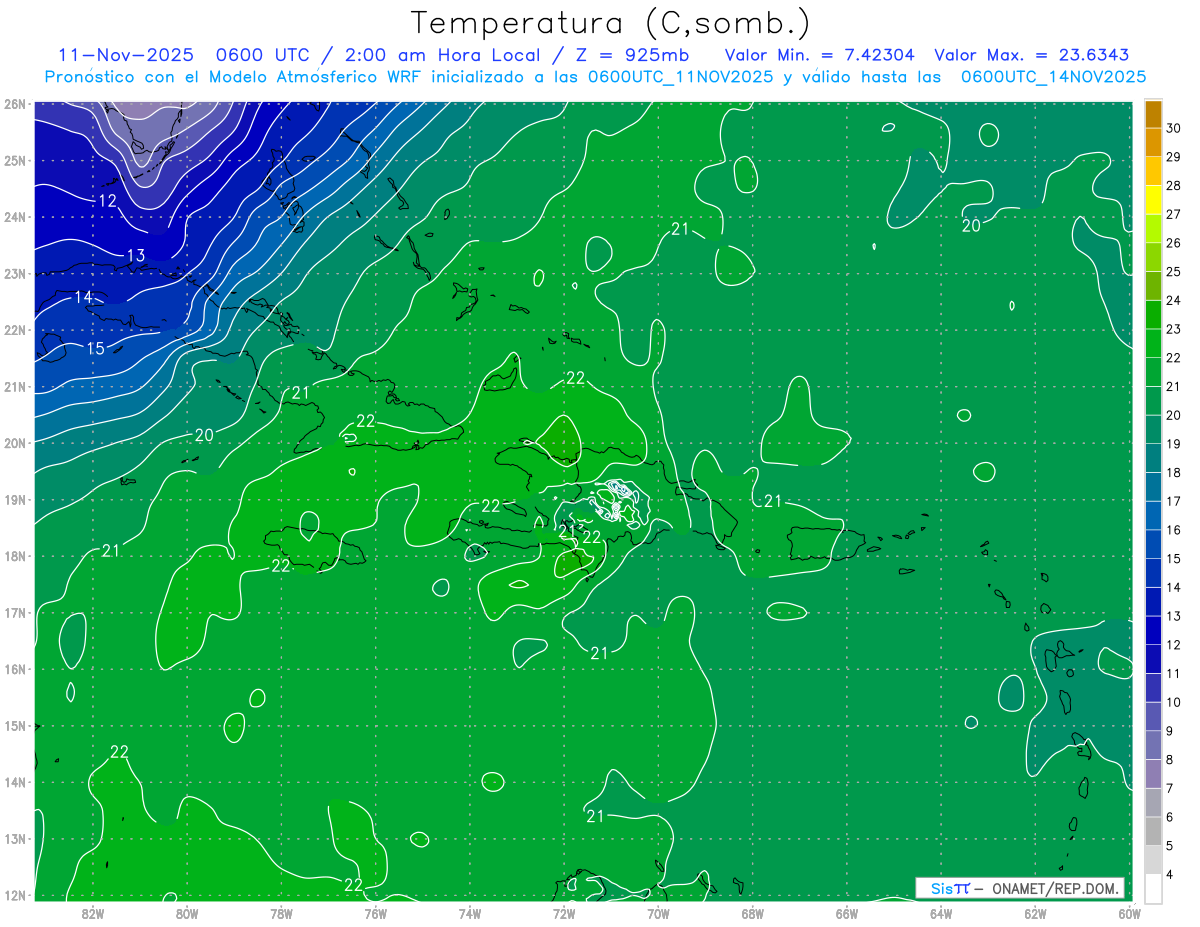Click the '16N' latitude axis label
This screenshot has width=1200, height=927.
pyautogui.click(x=14, y=669)
